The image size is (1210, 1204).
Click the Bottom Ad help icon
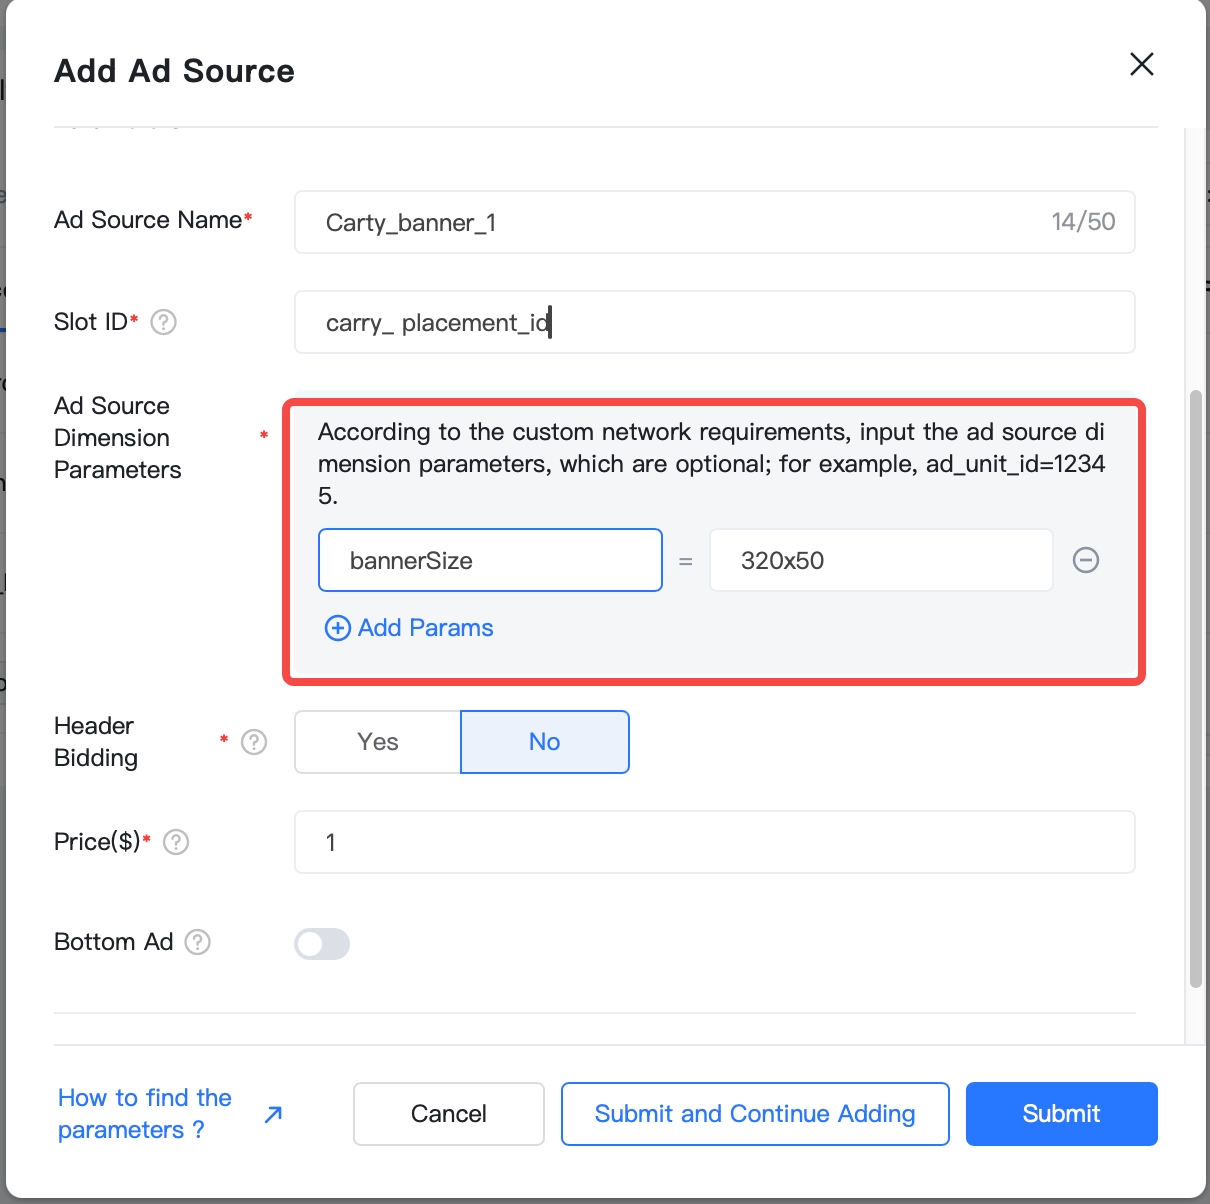pyautogui.click(x=198, y=942)
